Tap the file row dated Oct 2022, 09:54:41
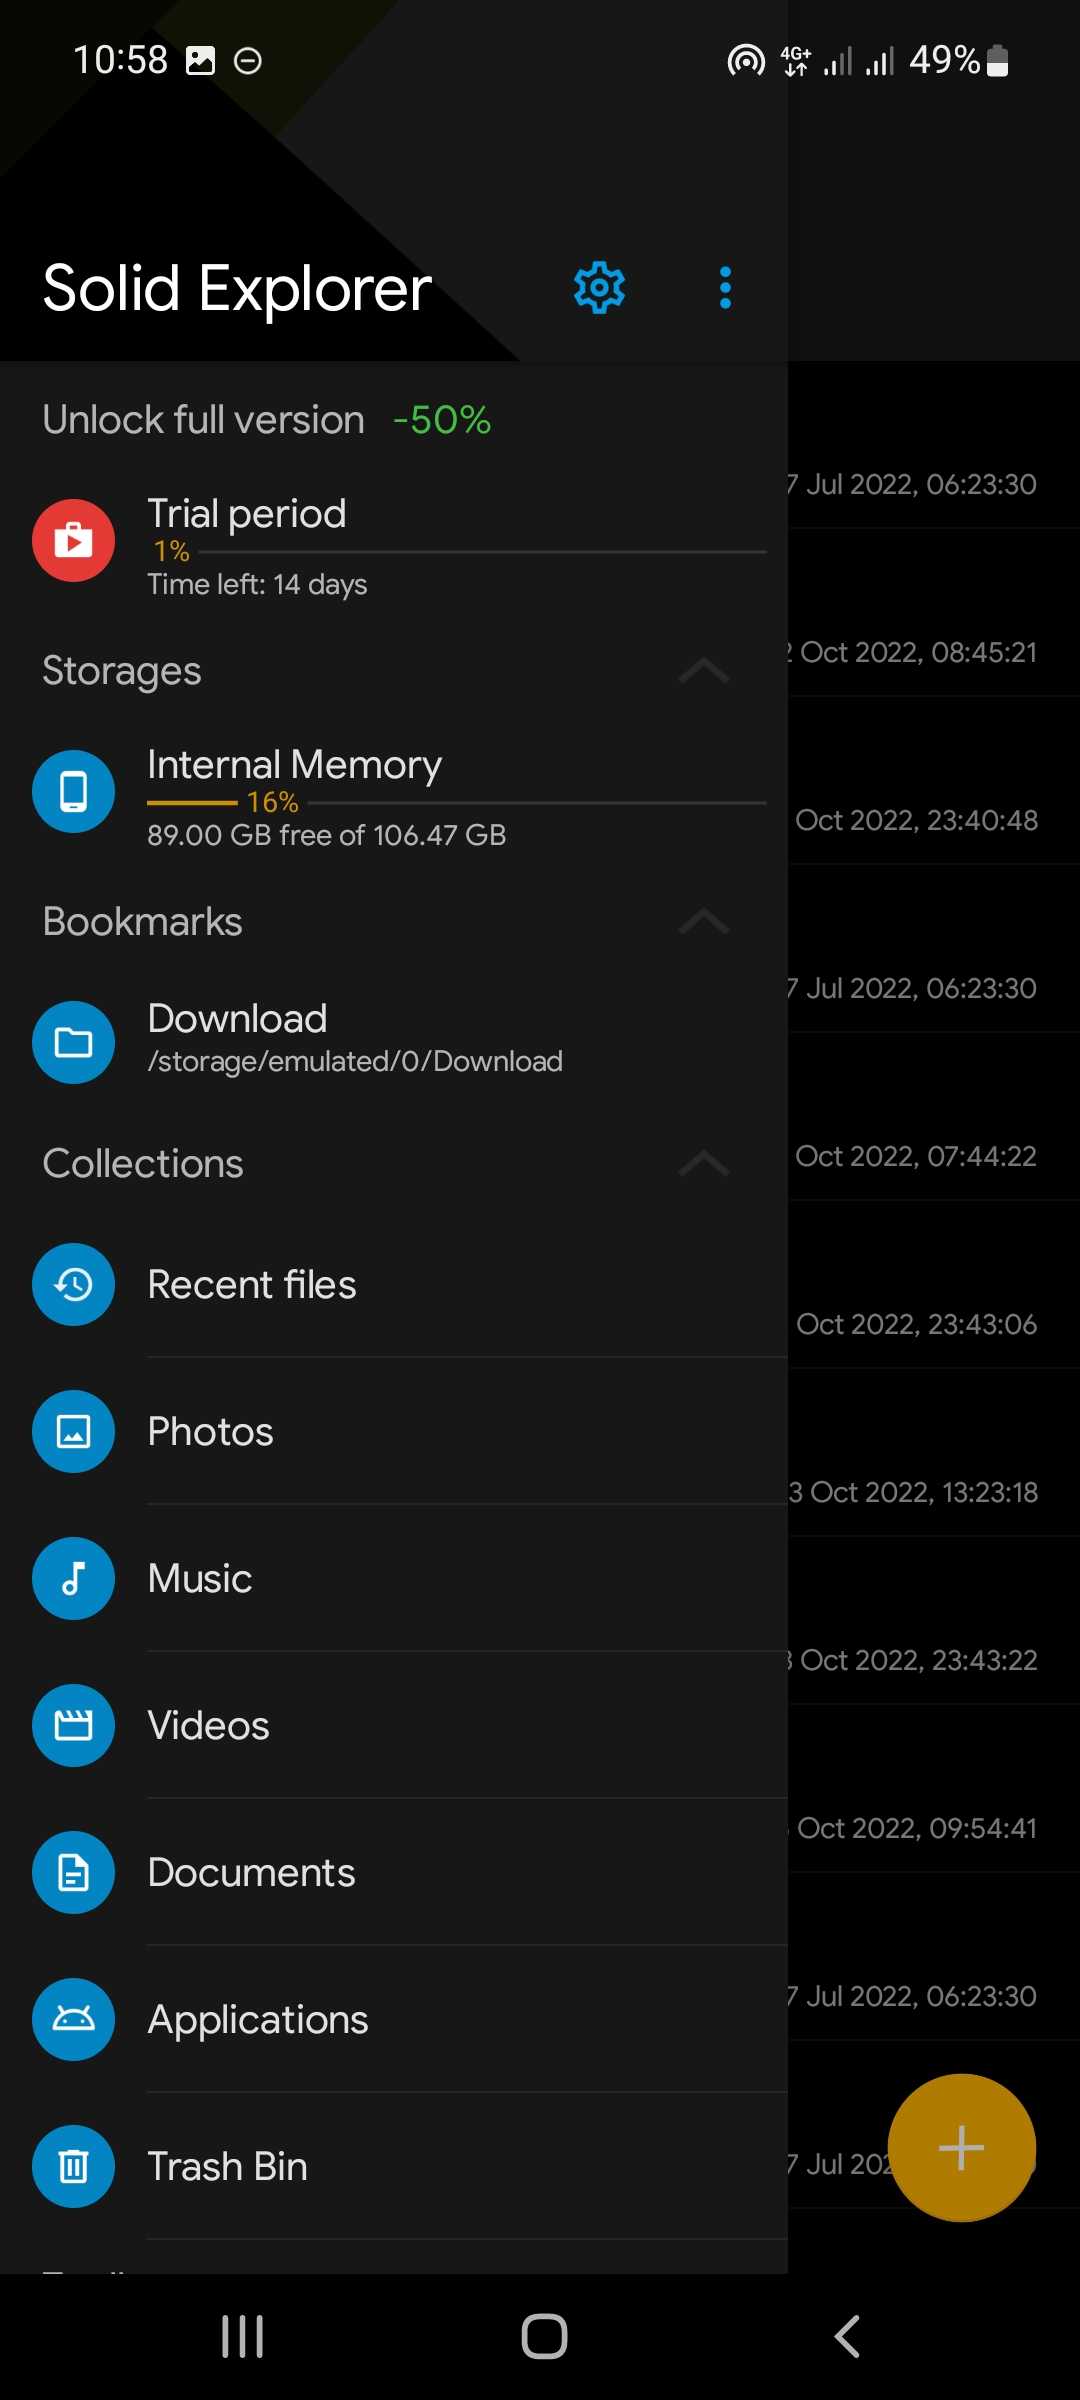Viewport: 1080px width, 2400px height. [x=934, y=1789]
